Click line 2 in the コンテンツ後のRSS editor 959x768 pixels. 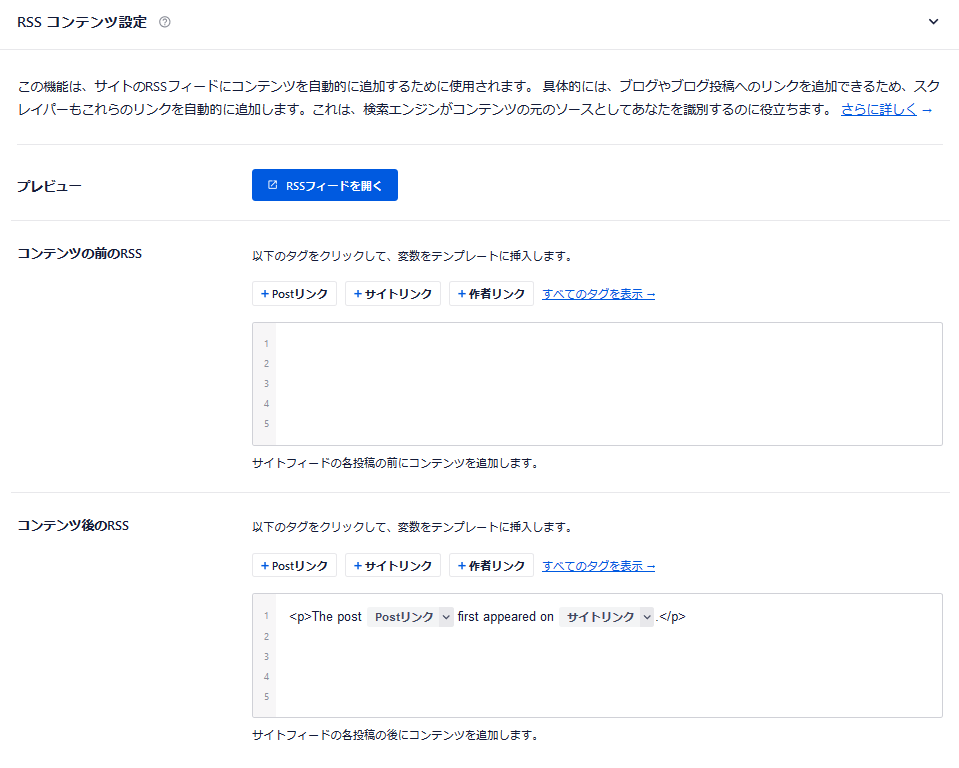click(x=608, y=637)
